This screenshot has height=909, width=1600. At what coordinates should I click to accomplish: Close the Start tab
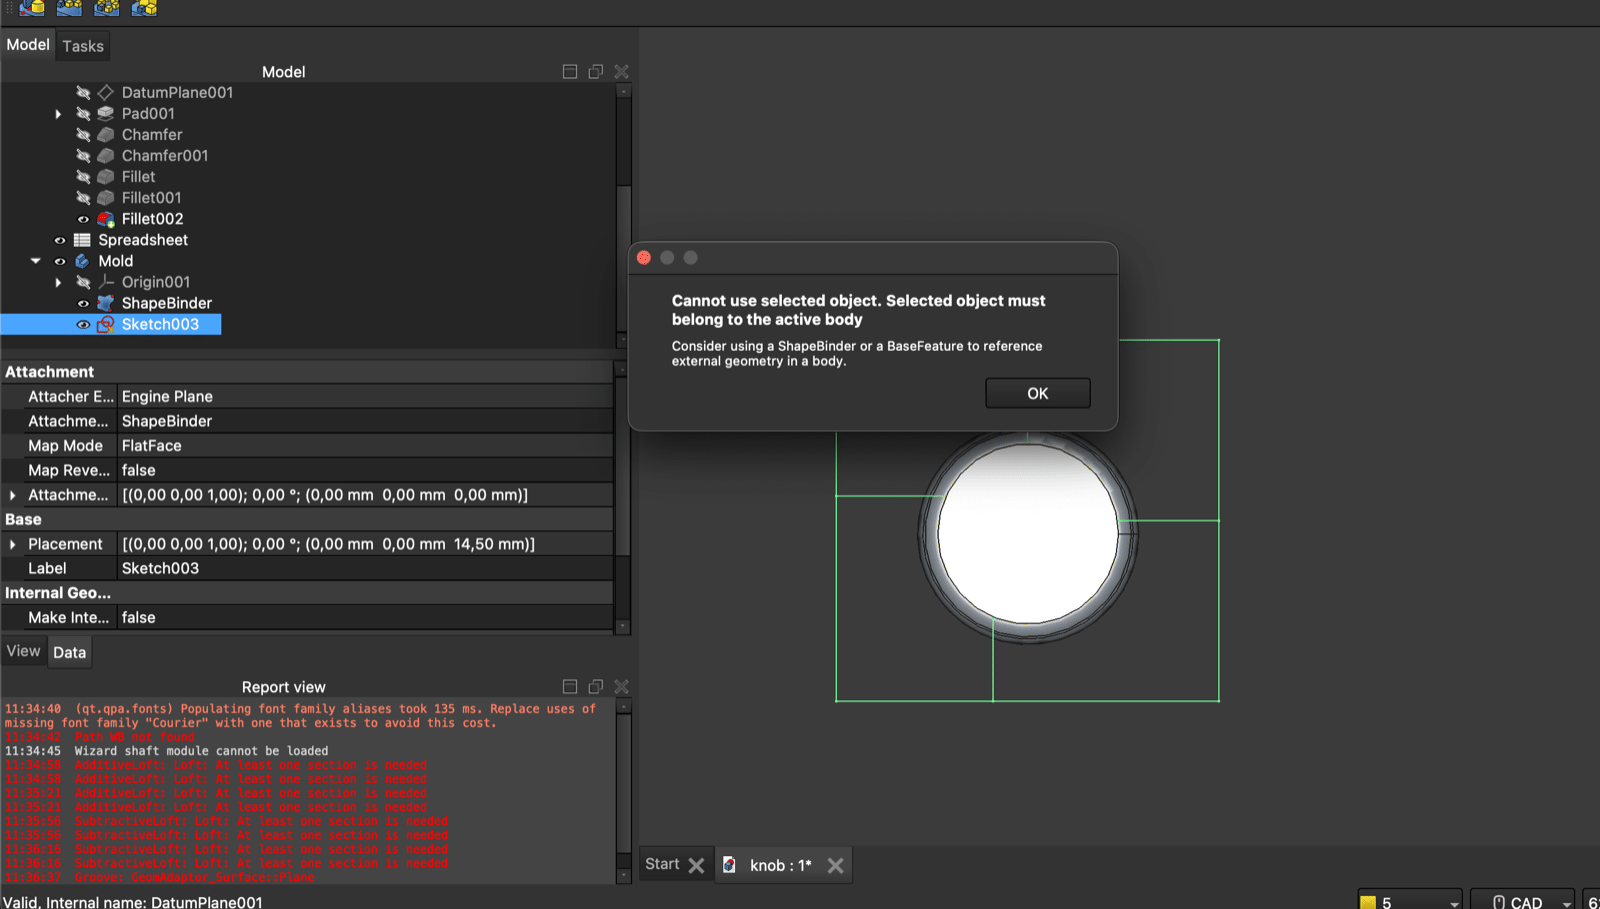pyautogui.click(x=697, y=865)
